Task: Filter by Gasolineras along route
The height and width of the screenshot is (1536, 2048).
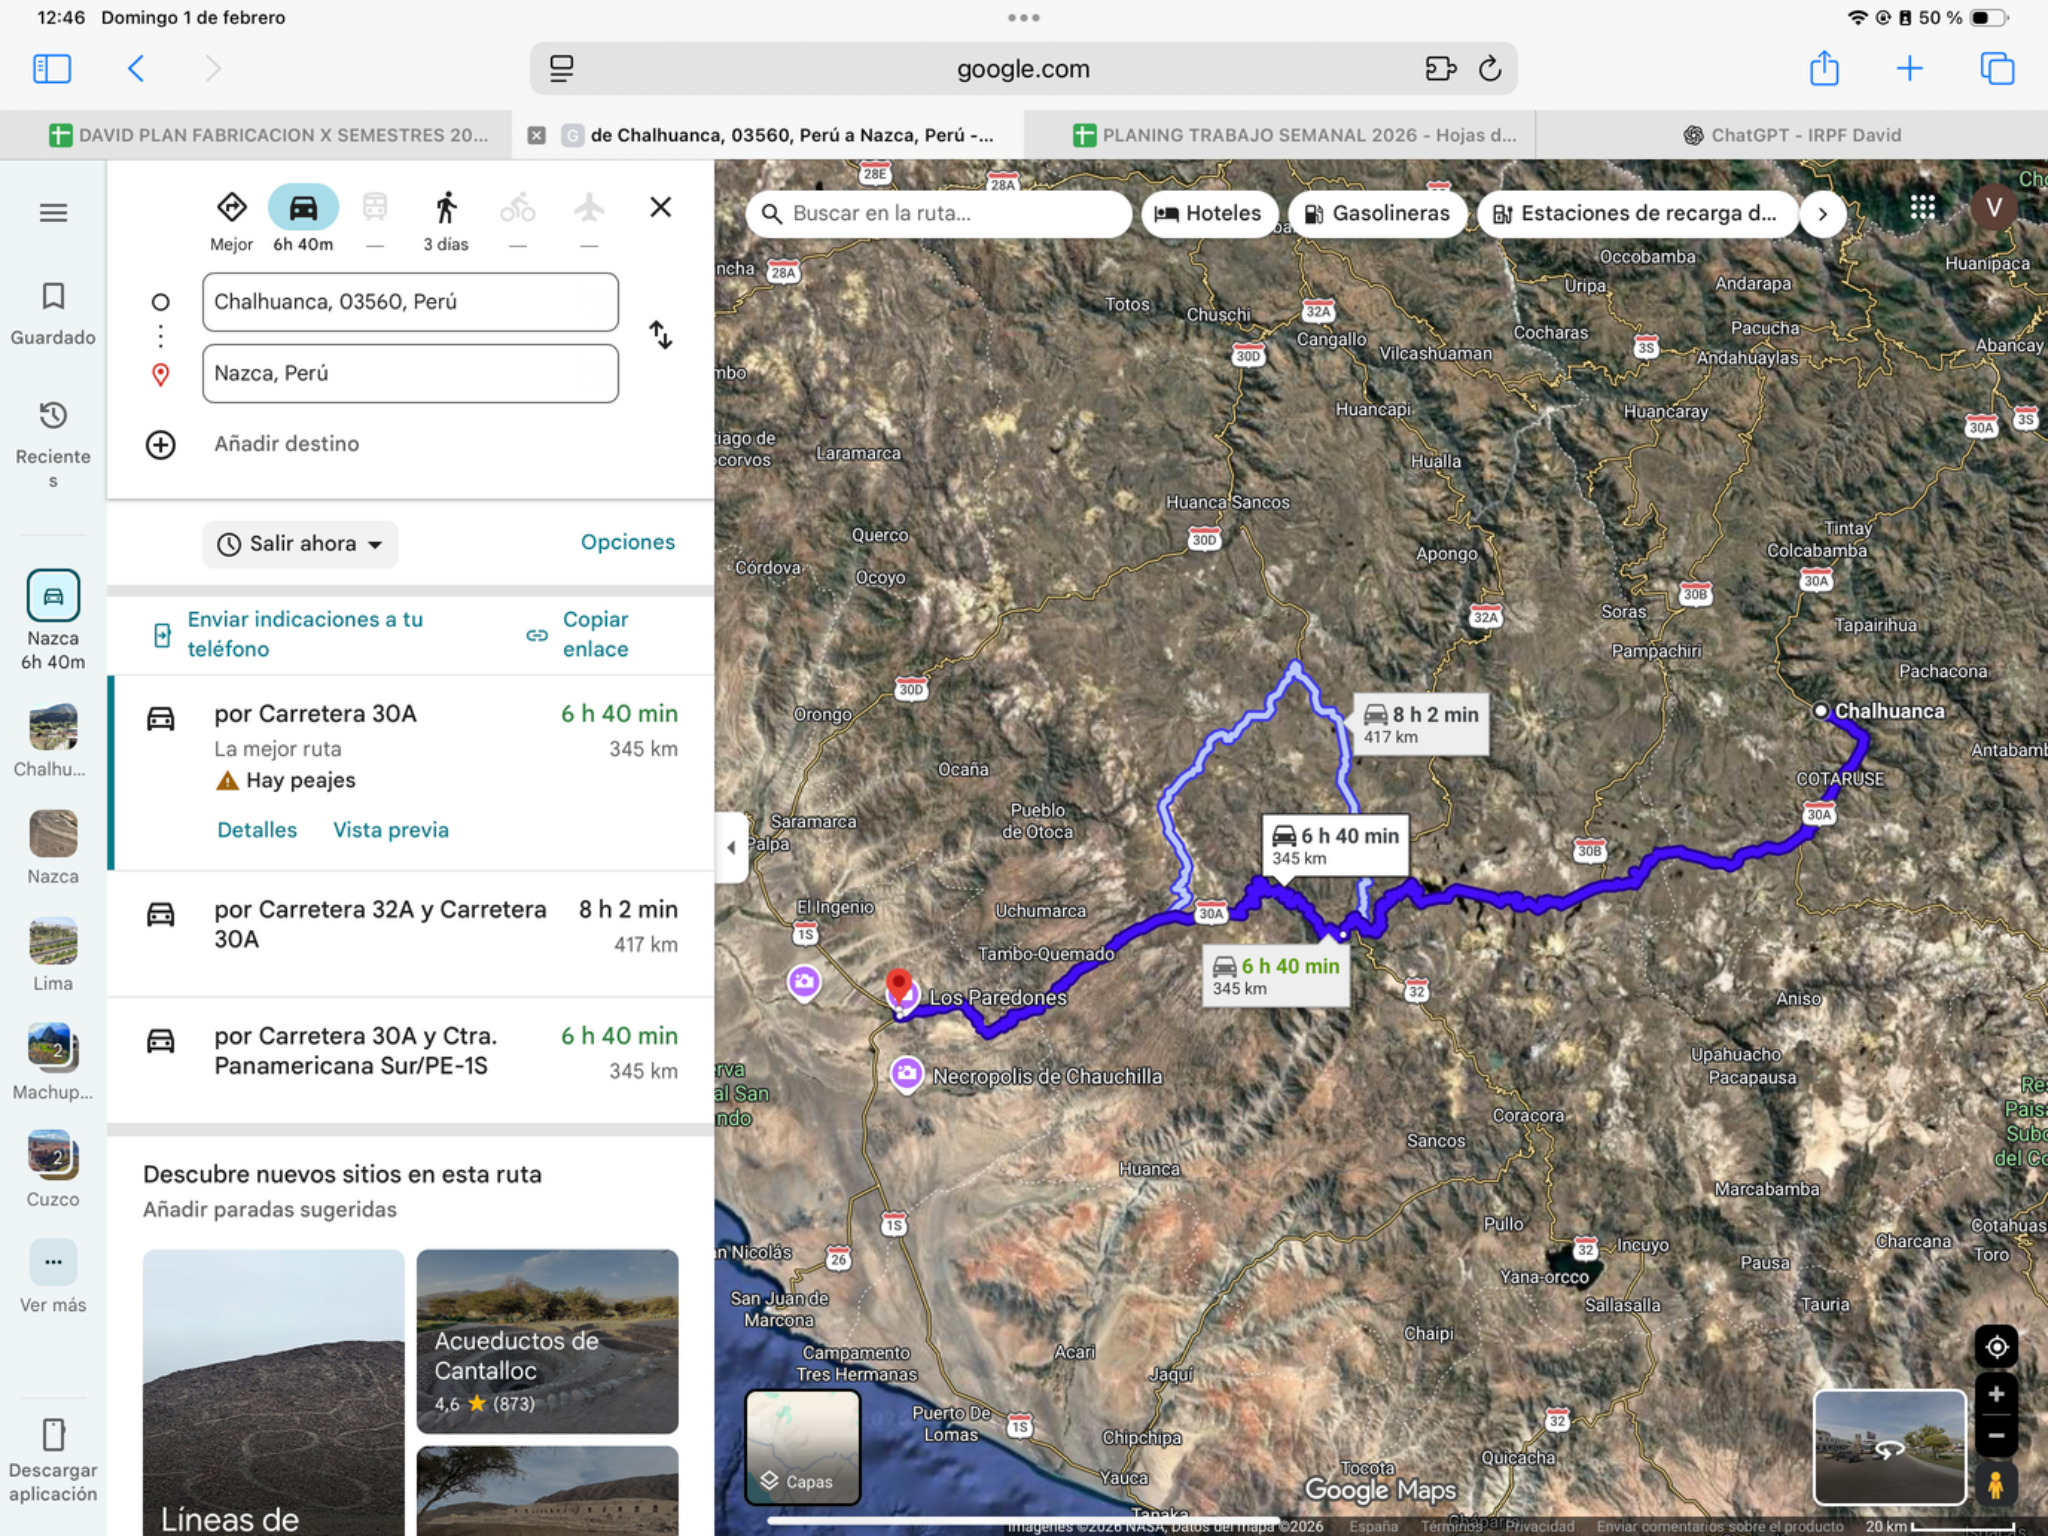Action: pos(1377,213)
